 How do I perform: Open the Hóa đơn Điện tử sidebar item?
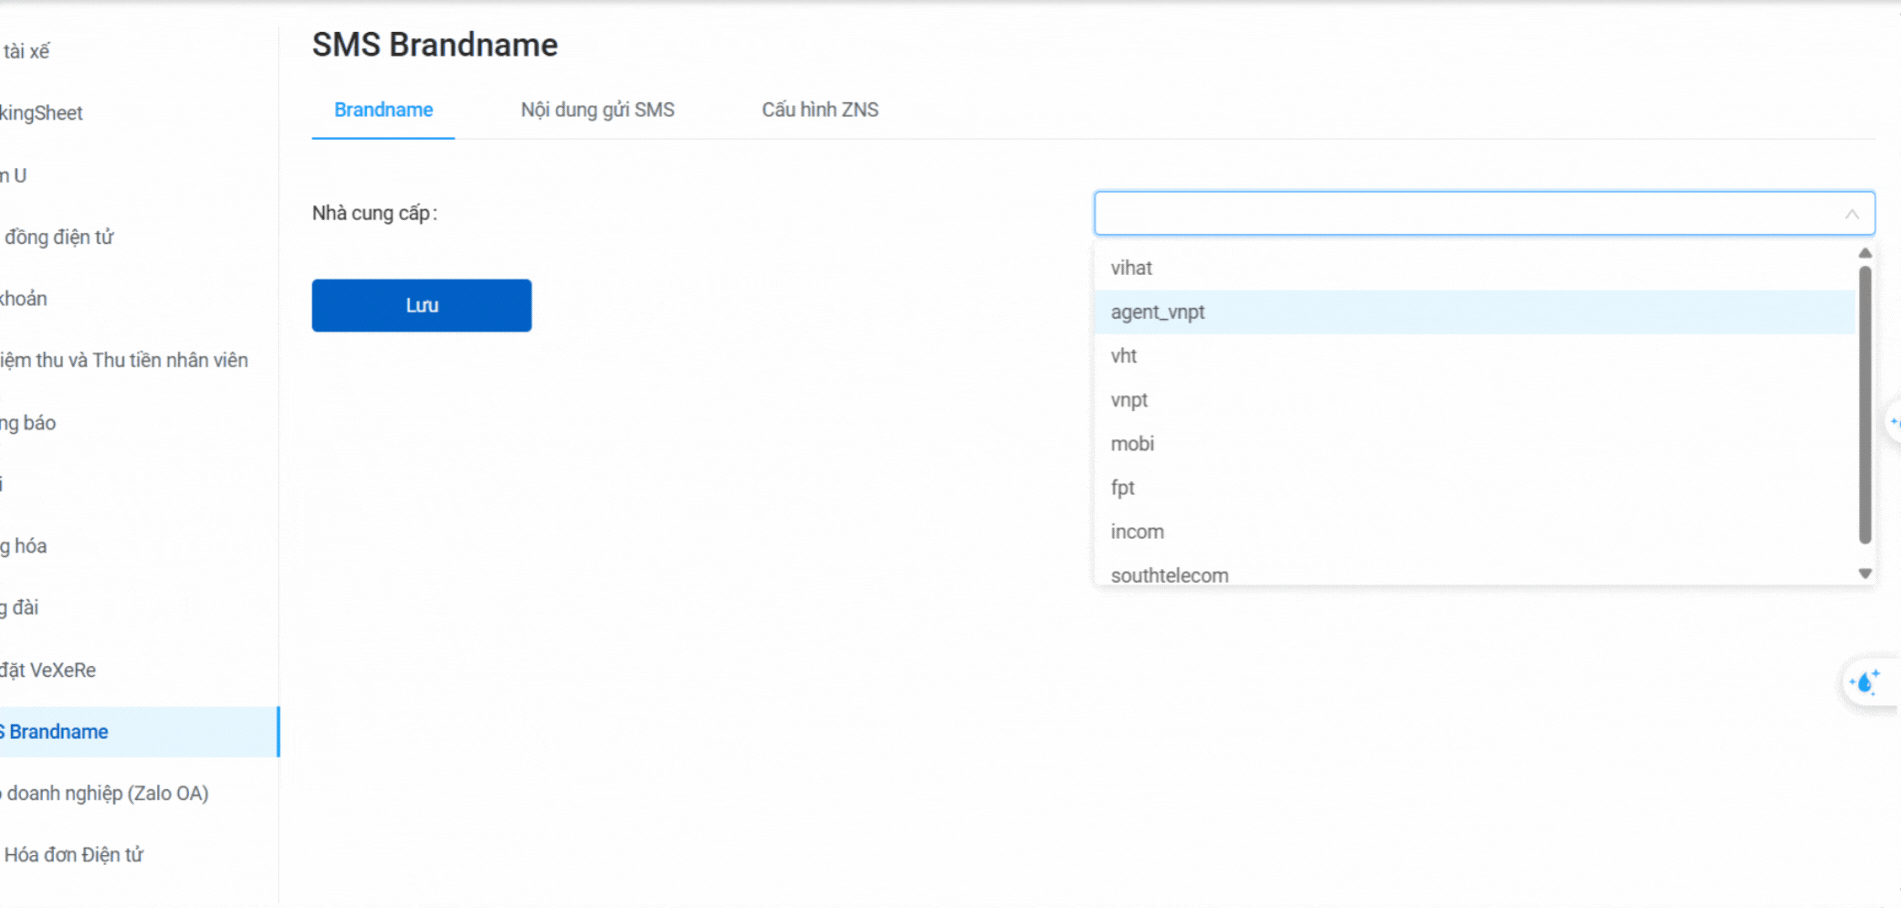coord(74,855)
